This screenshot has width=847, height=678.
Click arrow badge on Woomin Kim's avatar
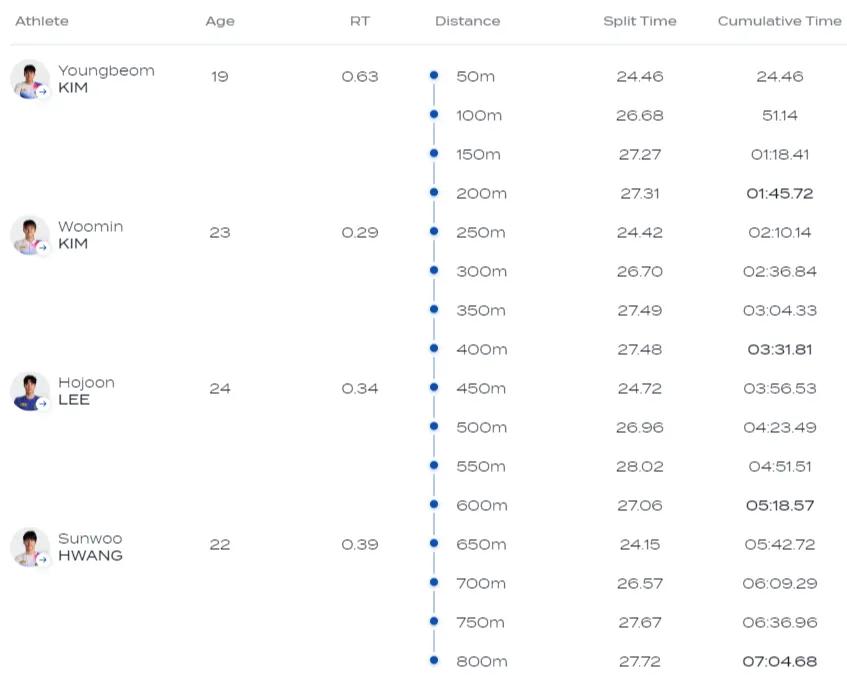pyautogui.click(x=43, y=247)
